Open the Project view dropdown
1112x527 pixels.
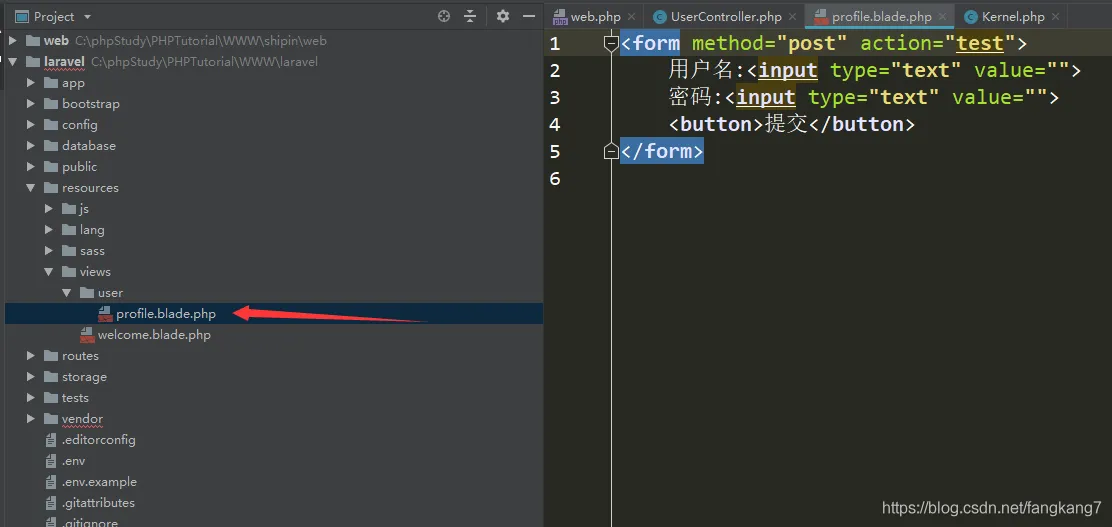[x=87, y=16]
